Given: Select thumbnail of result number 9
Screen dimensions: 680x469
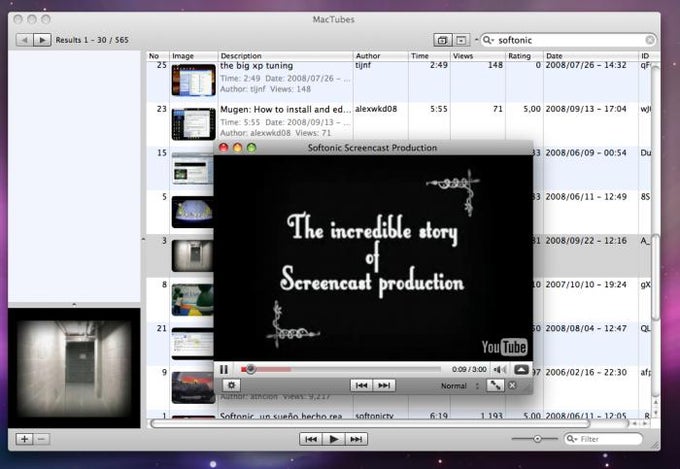Looking at the screenshot, I should pos(193,387).
